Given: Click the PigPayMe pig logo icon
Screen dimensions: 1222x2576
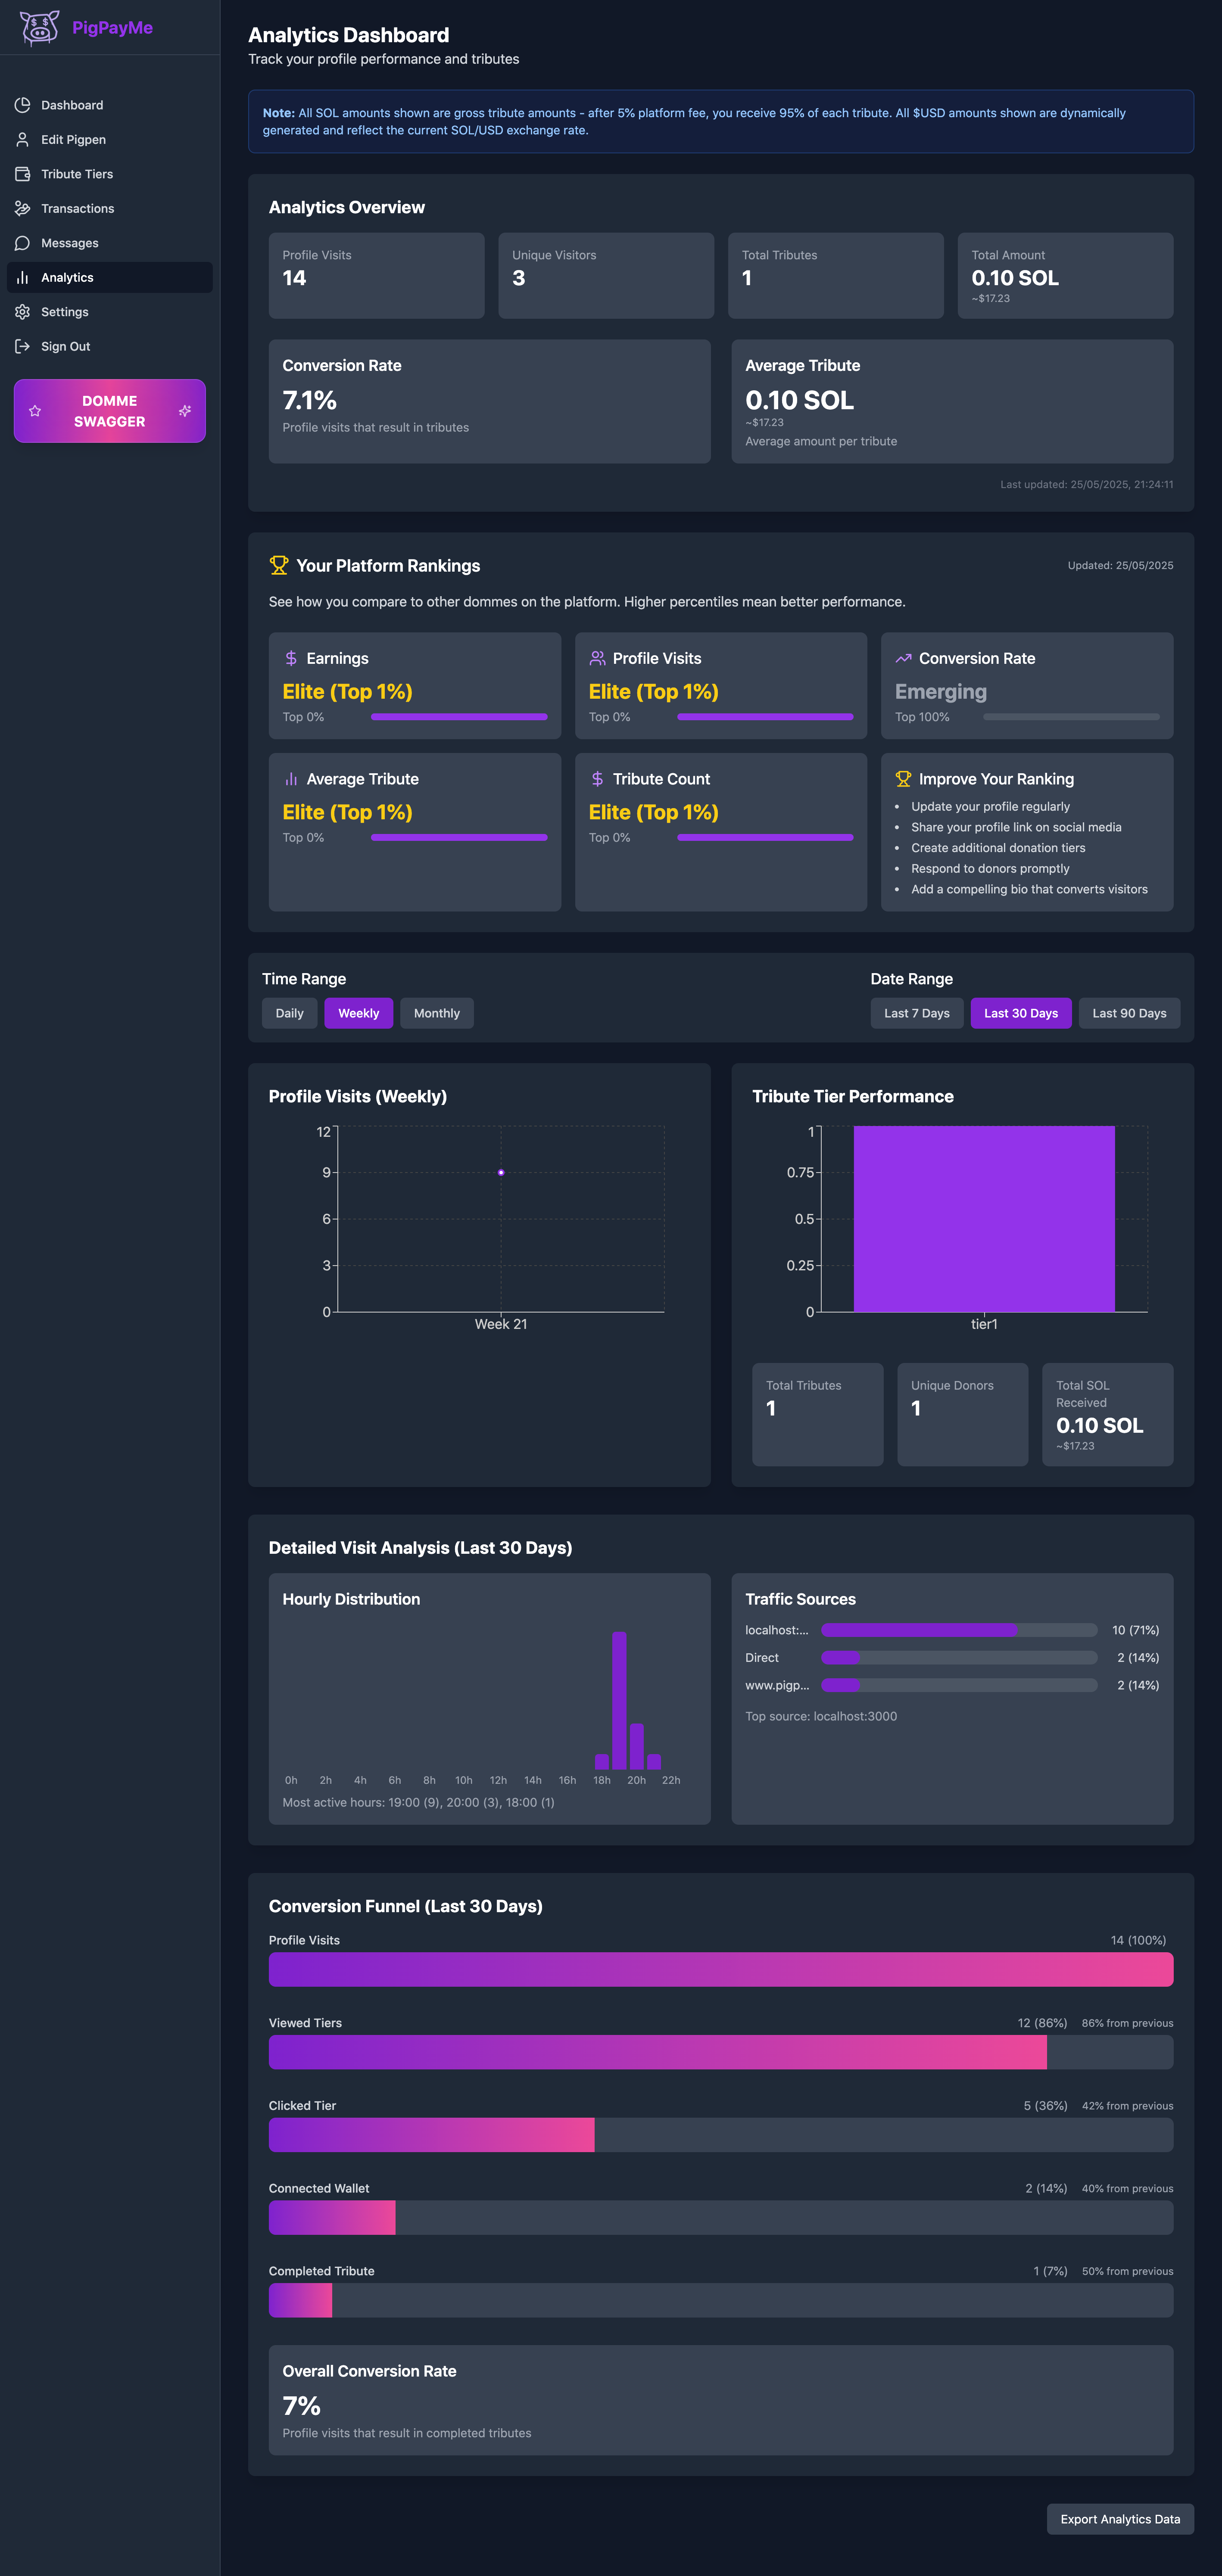Looking at the screenshot, I should 40,28.
